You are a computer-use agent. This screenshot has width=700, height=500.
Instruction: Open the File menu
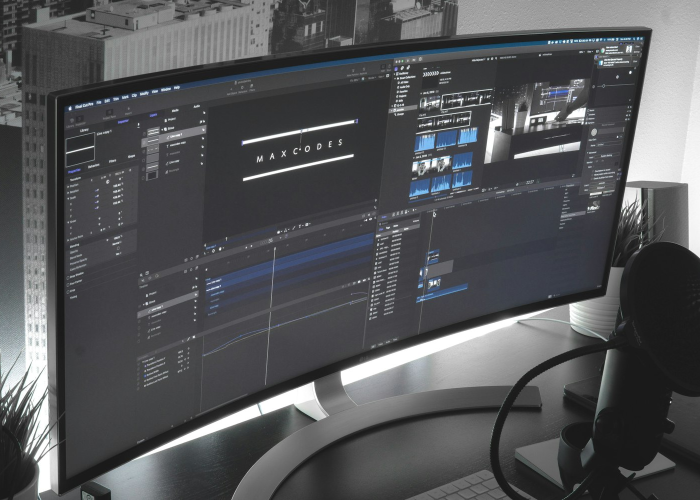click(x=100, y=102)
